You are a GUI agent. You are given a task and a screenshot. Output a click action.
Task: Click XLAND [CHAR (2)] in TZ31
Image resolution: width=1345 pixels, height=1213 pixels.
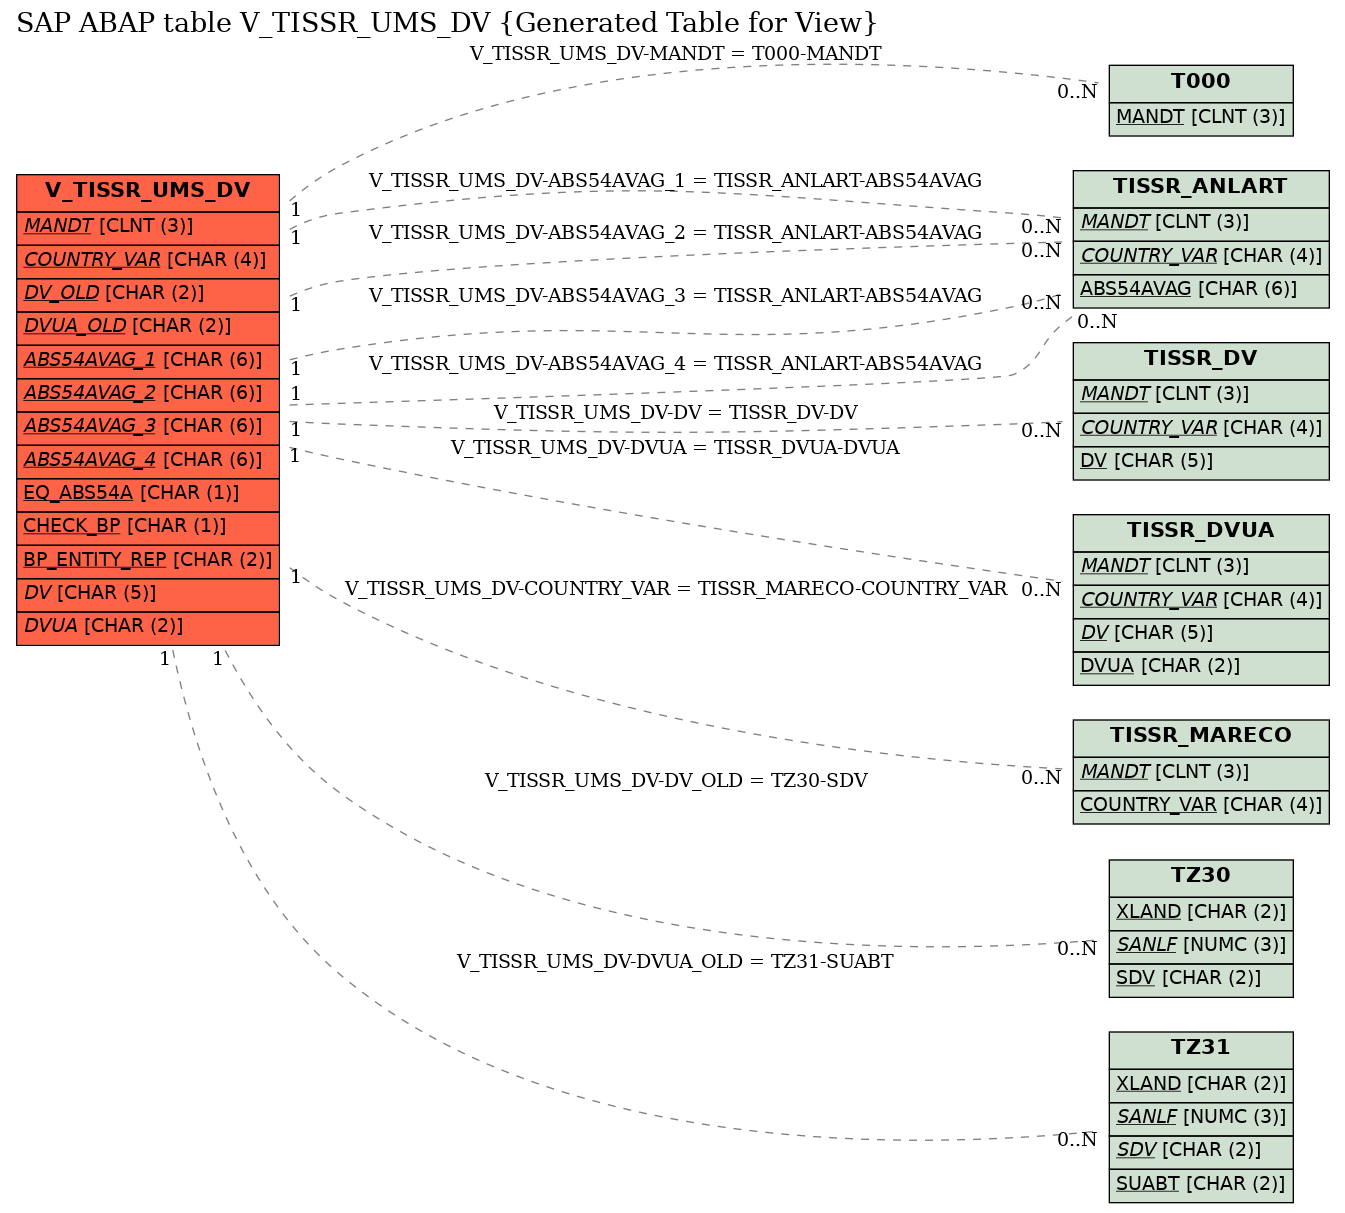[1201, 1084]
